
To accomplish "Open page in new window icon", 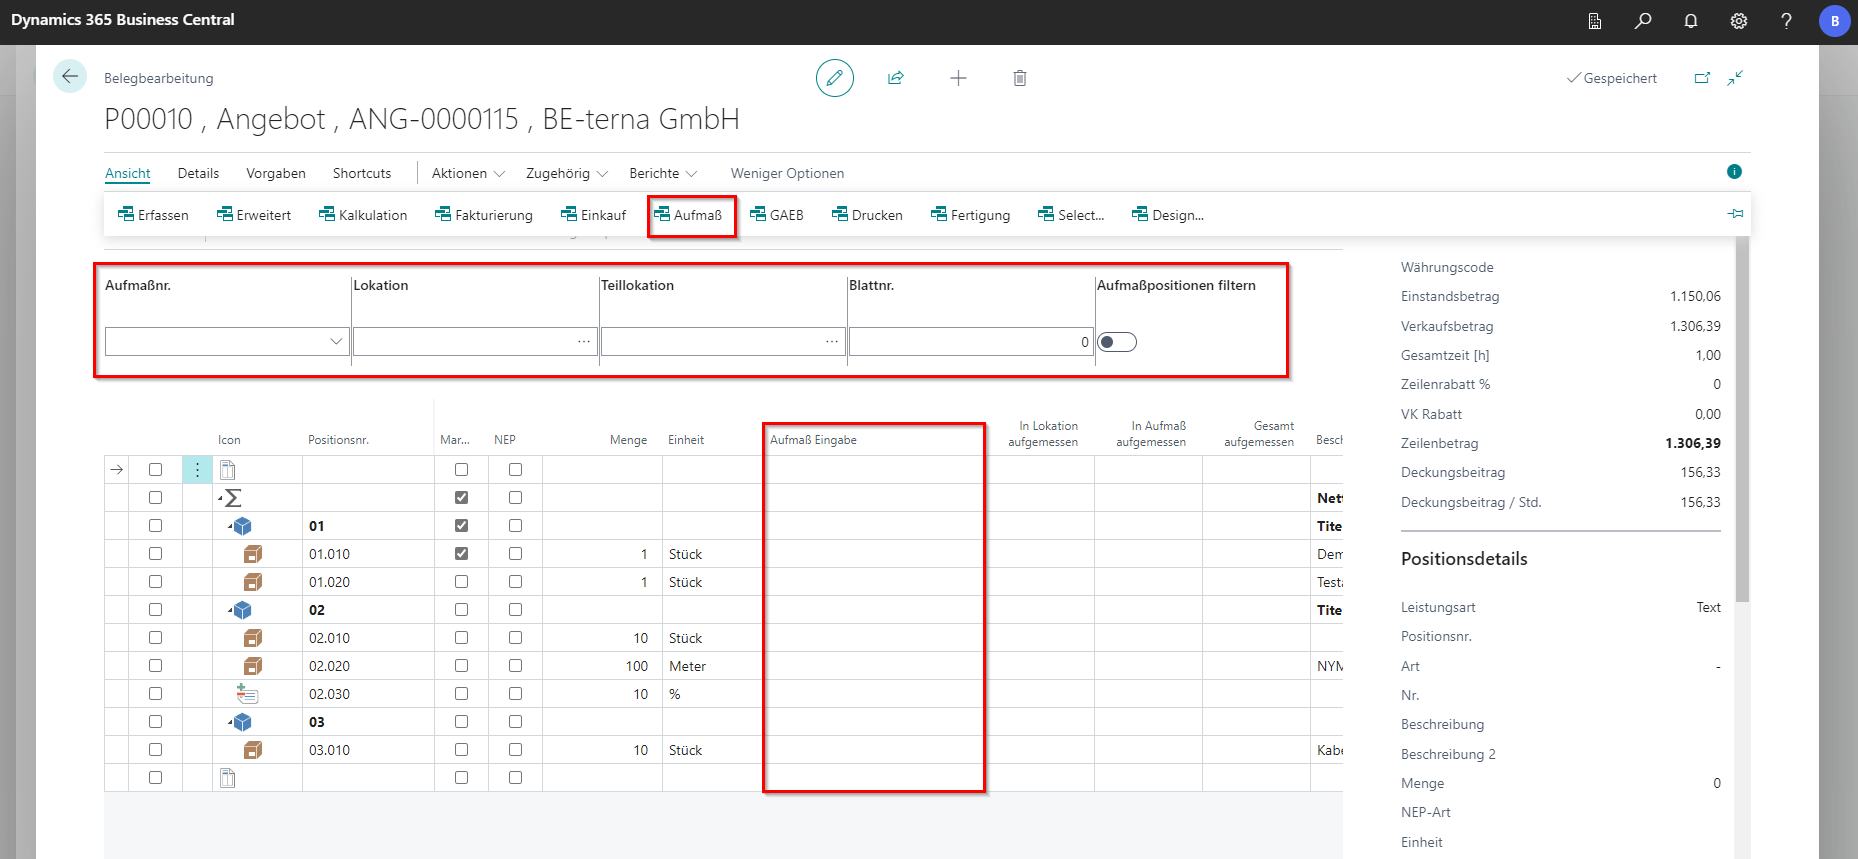I will click(1702, 78).
